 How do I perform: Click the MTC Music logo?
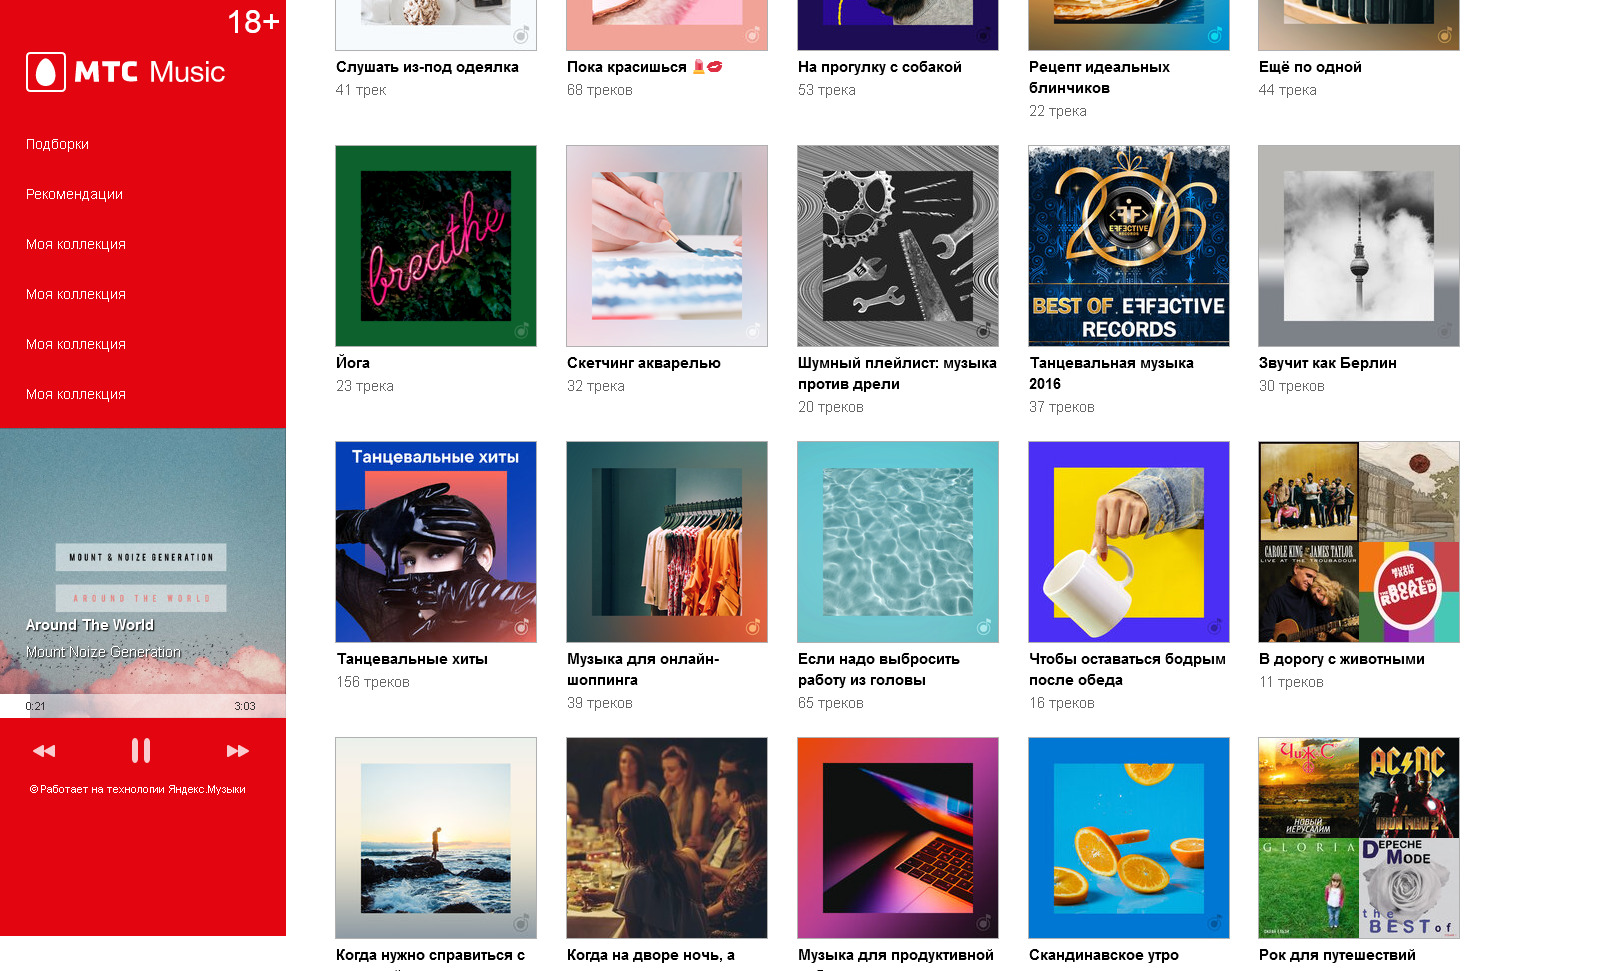tap(126, 72)
